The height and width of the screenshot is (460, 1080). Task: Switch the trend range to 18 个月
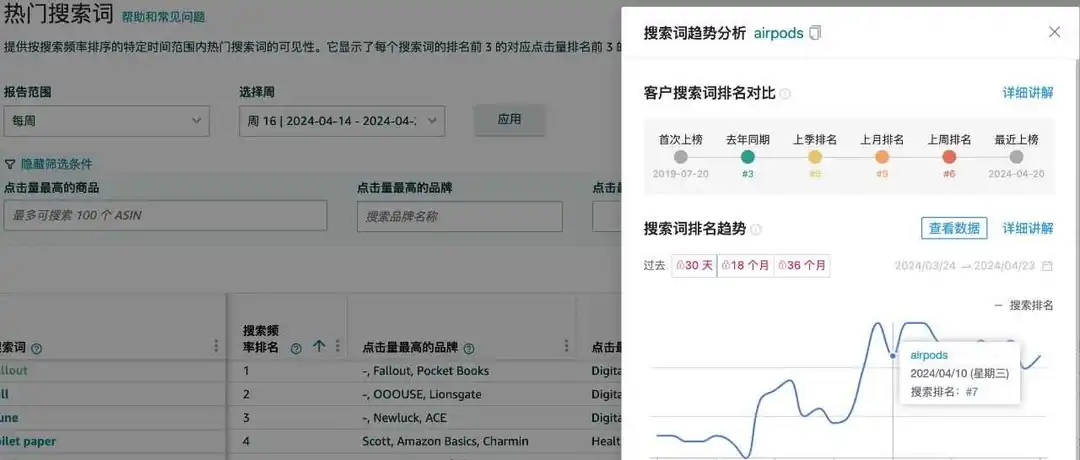tap(745, 266)
